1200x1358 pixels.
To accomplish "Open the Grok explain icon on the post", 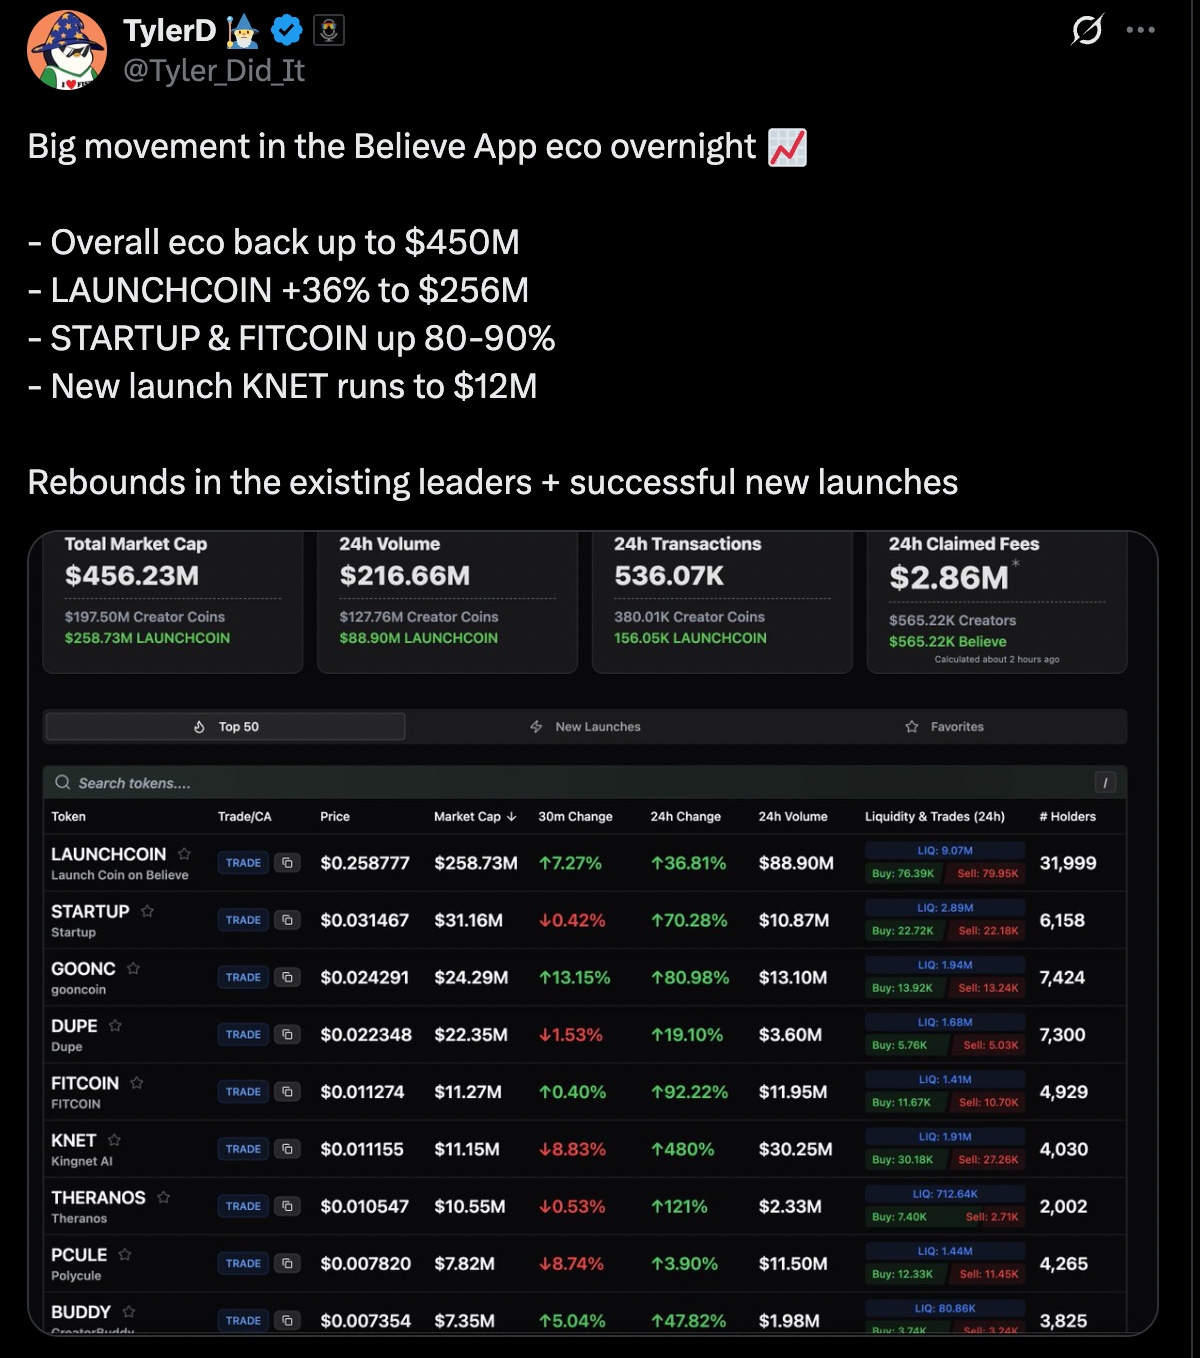I will click(x=1087, y=30).
